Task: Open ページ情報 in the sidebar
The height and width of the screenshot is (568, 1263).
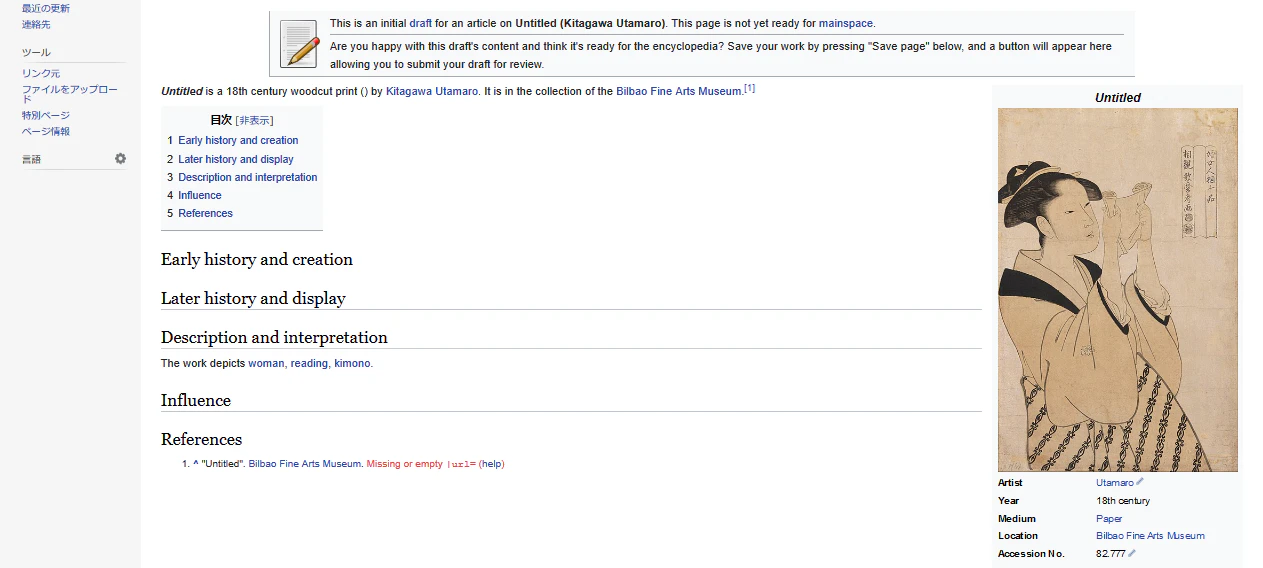Action: [46, 131]
